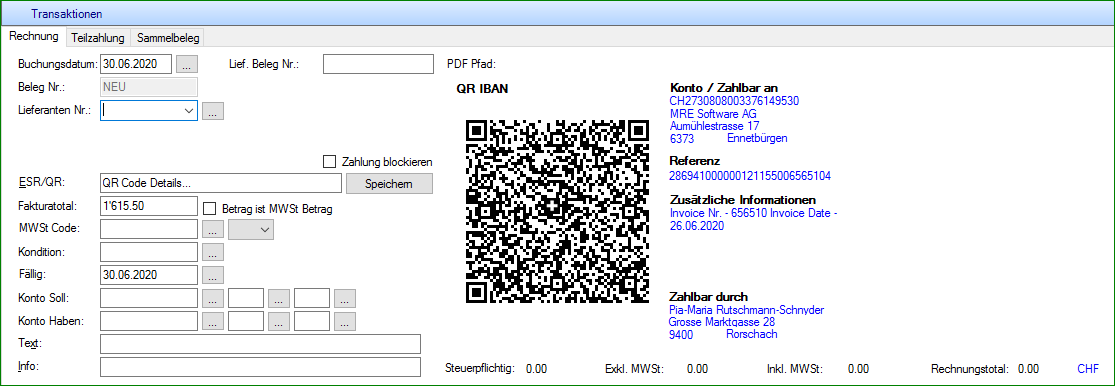
Task: Click the Steuerpflichtig 0.00 value
Action: tap(536, 369)
